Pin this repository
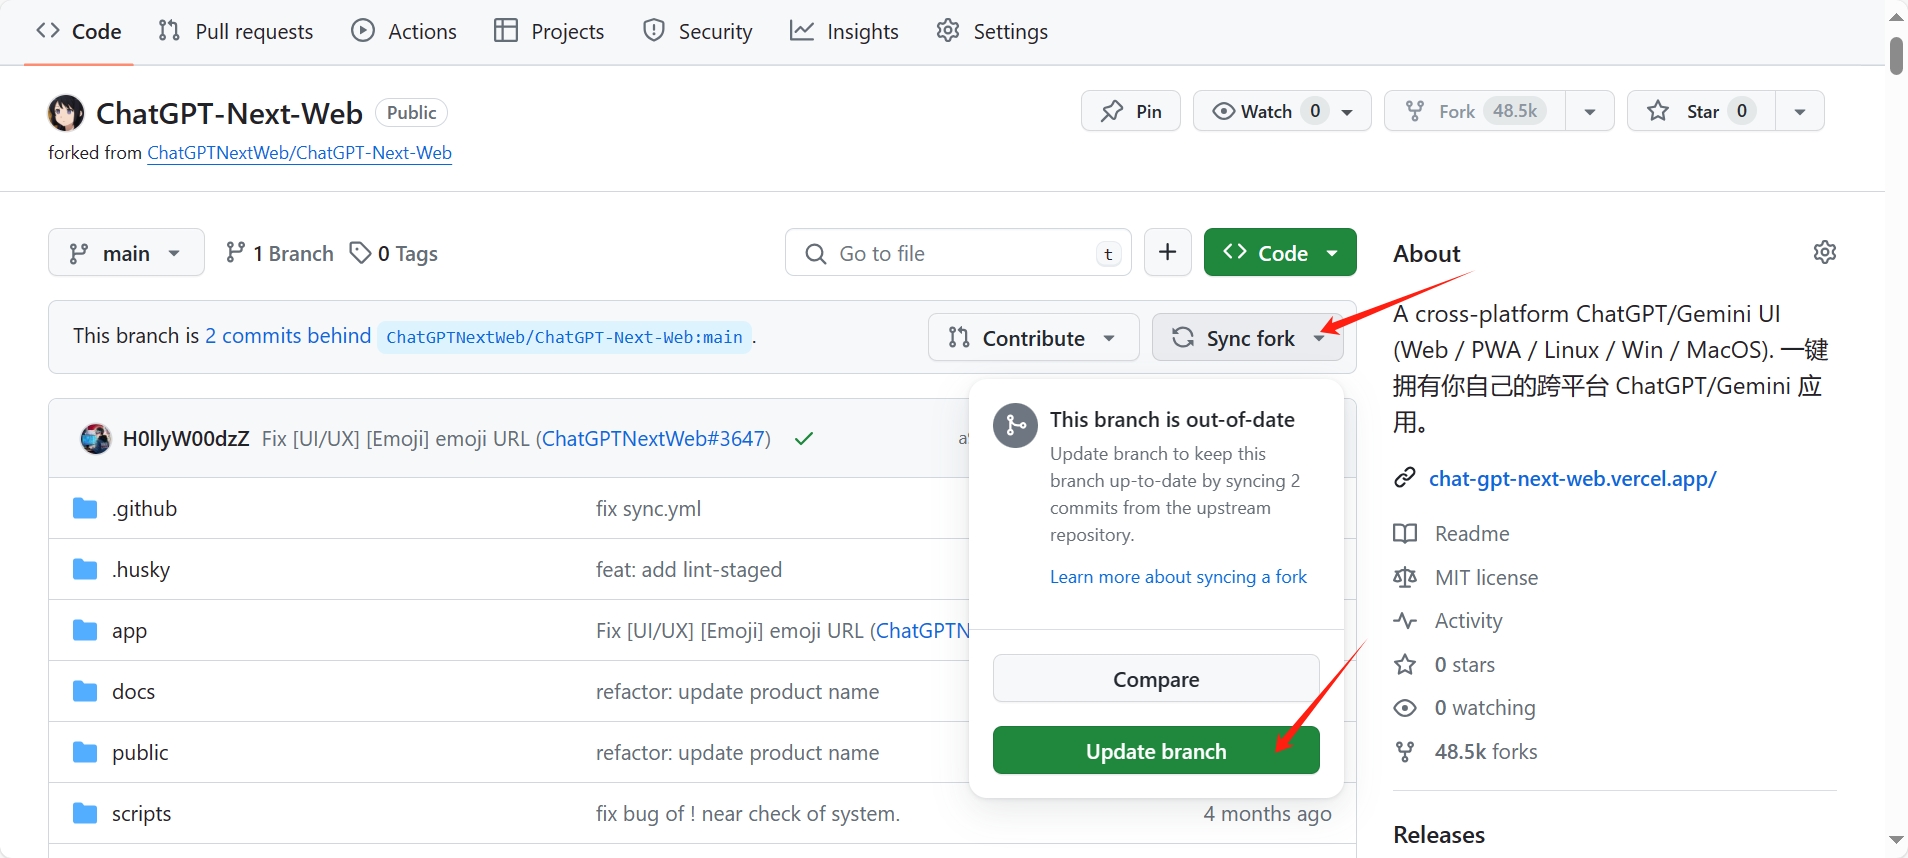The height and width of the screenshot is (858, 1908). [1131, 111]
